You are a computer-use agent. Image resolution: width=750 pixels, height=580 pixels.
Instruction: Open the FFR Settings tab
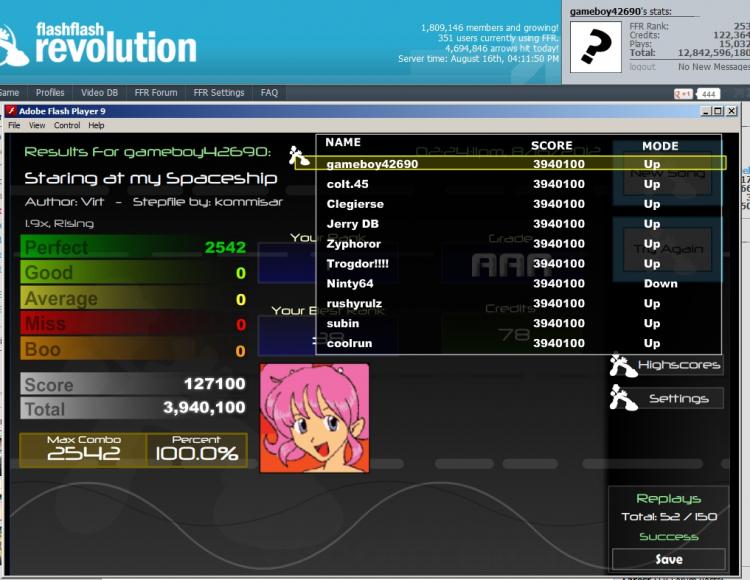[219, 93]
